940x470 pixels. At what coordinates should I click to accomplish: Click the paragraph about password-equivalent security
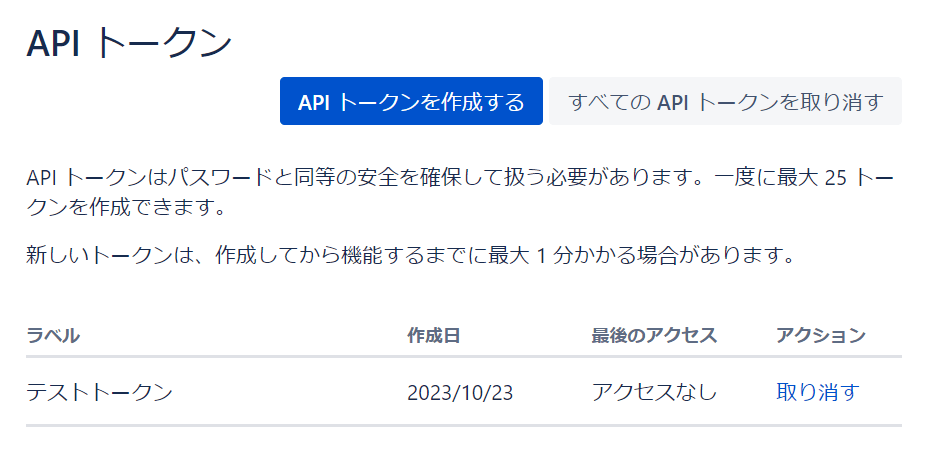[460, 193]
